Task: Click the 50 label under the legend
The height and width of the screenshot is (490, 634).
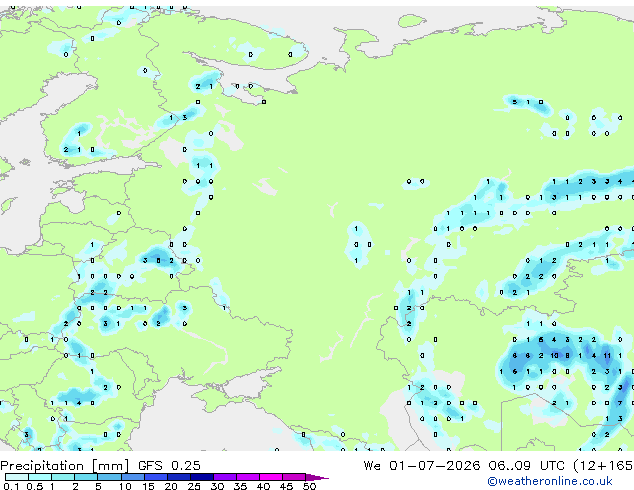Action: pyautogui.click(x=309, y=486)
